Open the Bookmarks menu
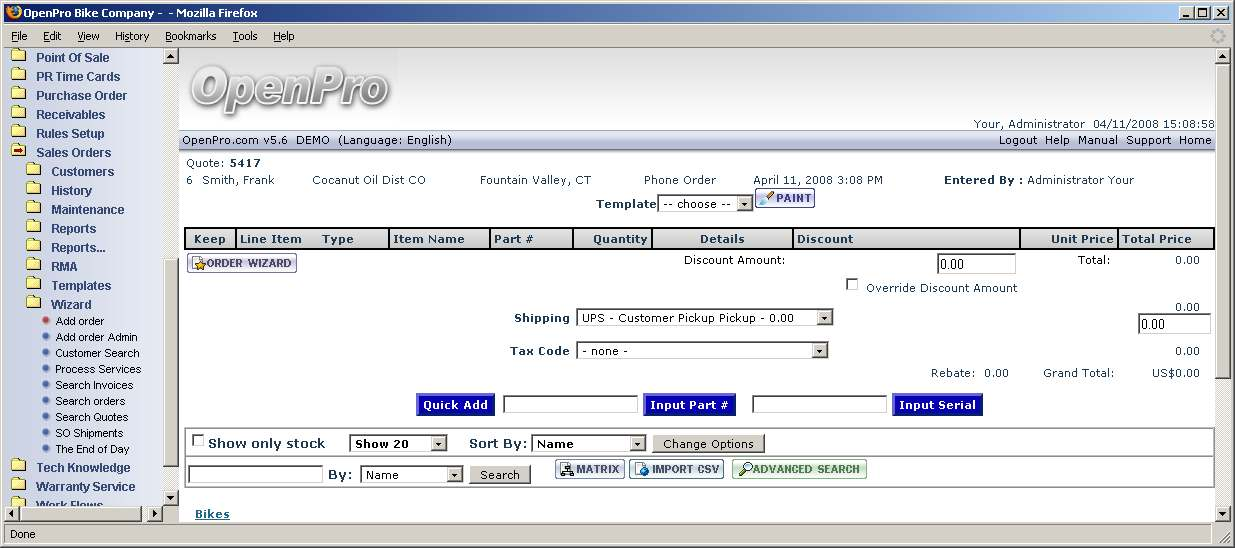1235x548 pixels. point(190,36)
